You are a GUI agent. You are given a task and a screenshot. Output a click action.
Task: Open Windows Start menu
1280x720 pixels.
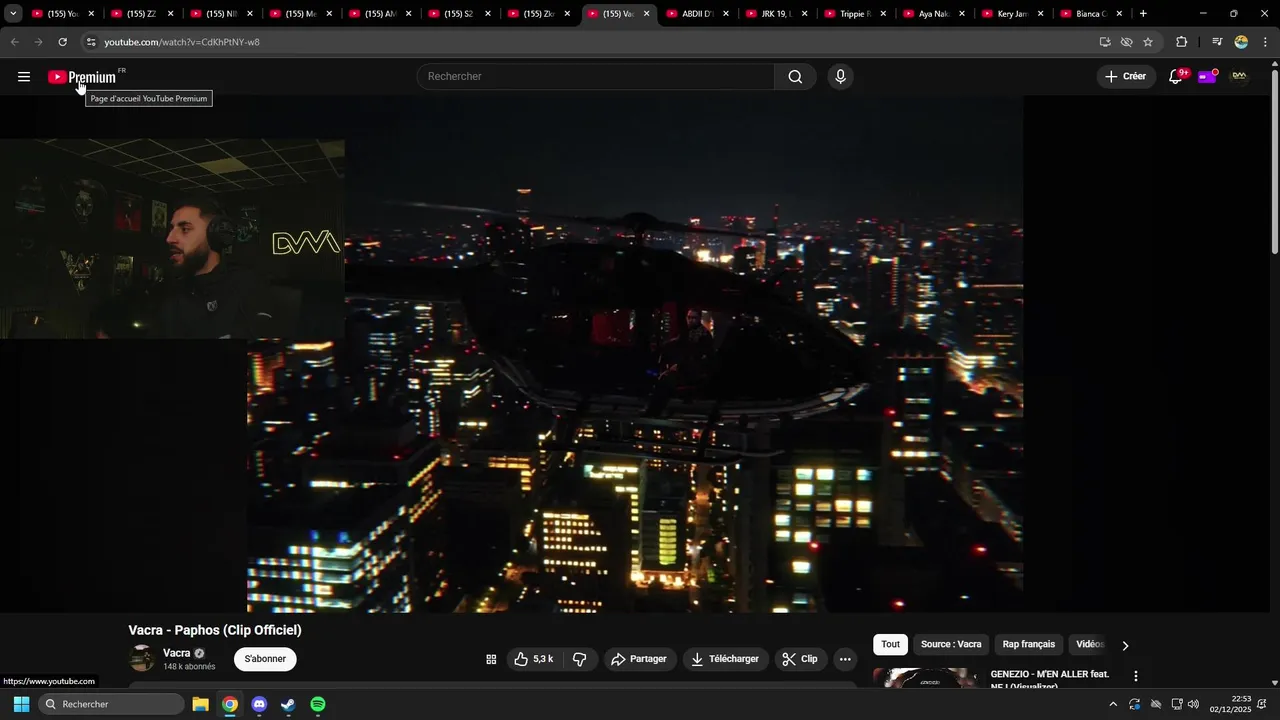click(x=21, y=704)
